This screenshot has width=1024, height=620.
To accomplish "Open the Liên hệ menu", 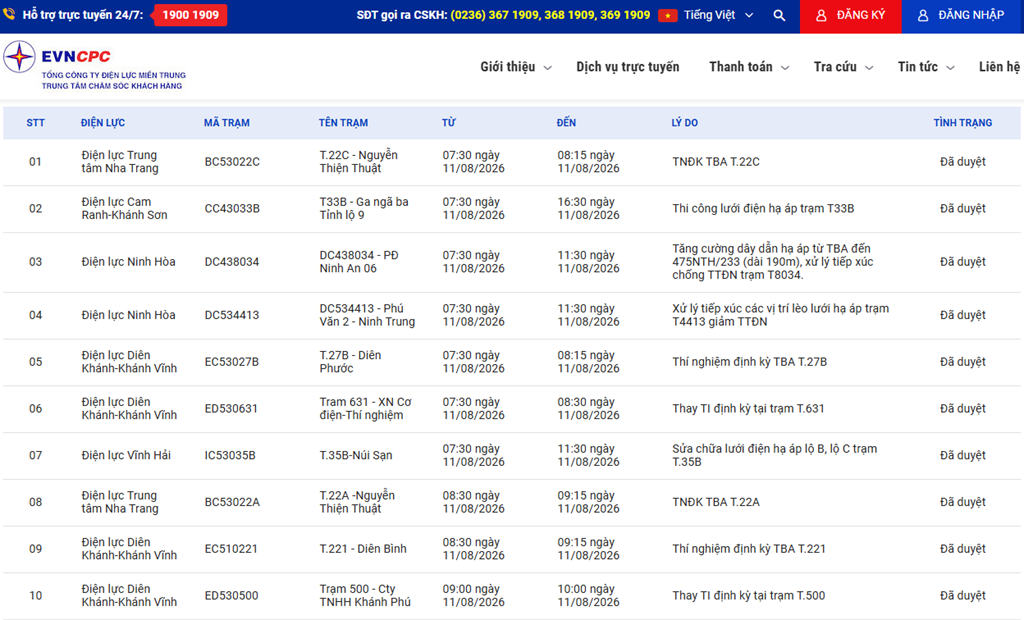I will [x=999, y=67].
